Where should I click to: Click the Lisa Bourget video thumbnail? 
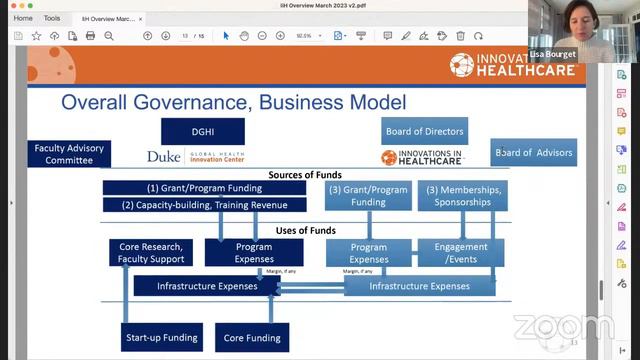584,31
